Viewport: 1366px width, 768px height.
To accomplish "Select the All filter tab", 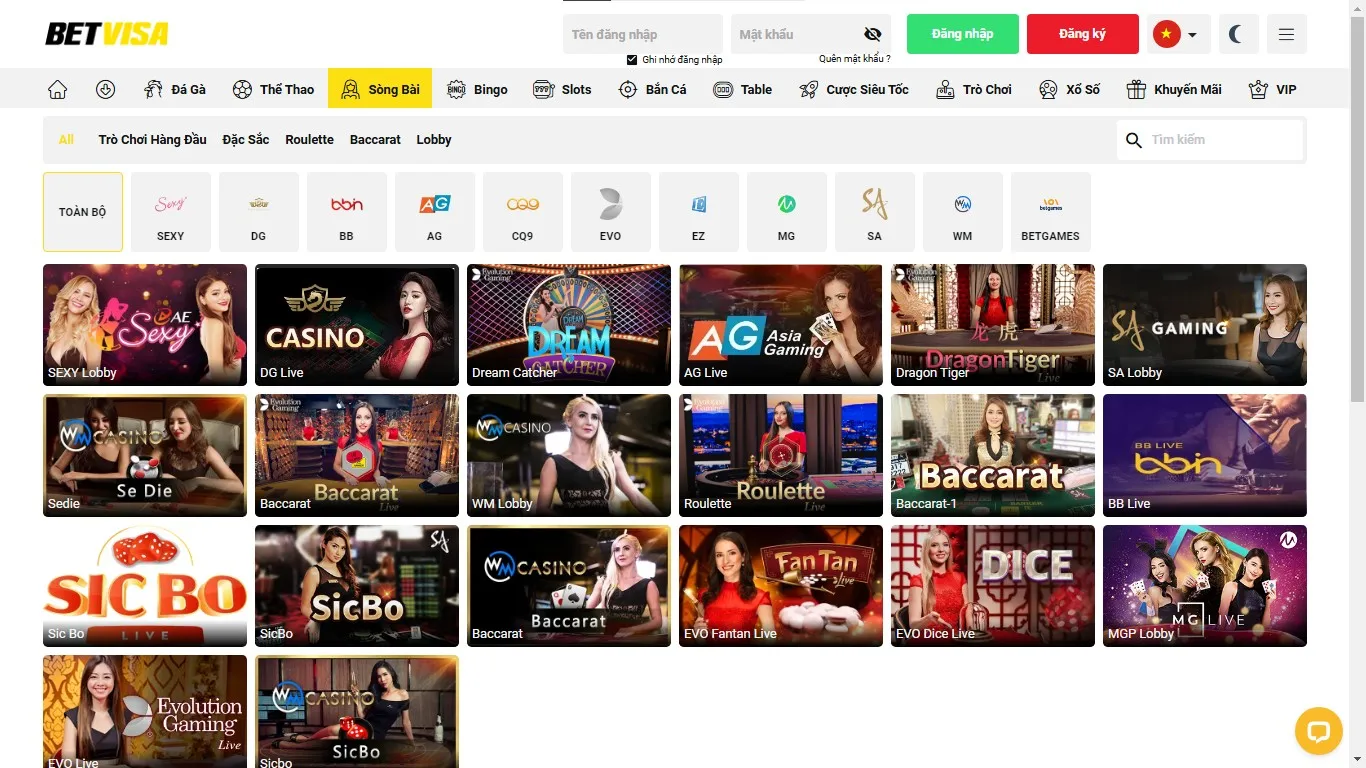I will [x=66, y=140].
